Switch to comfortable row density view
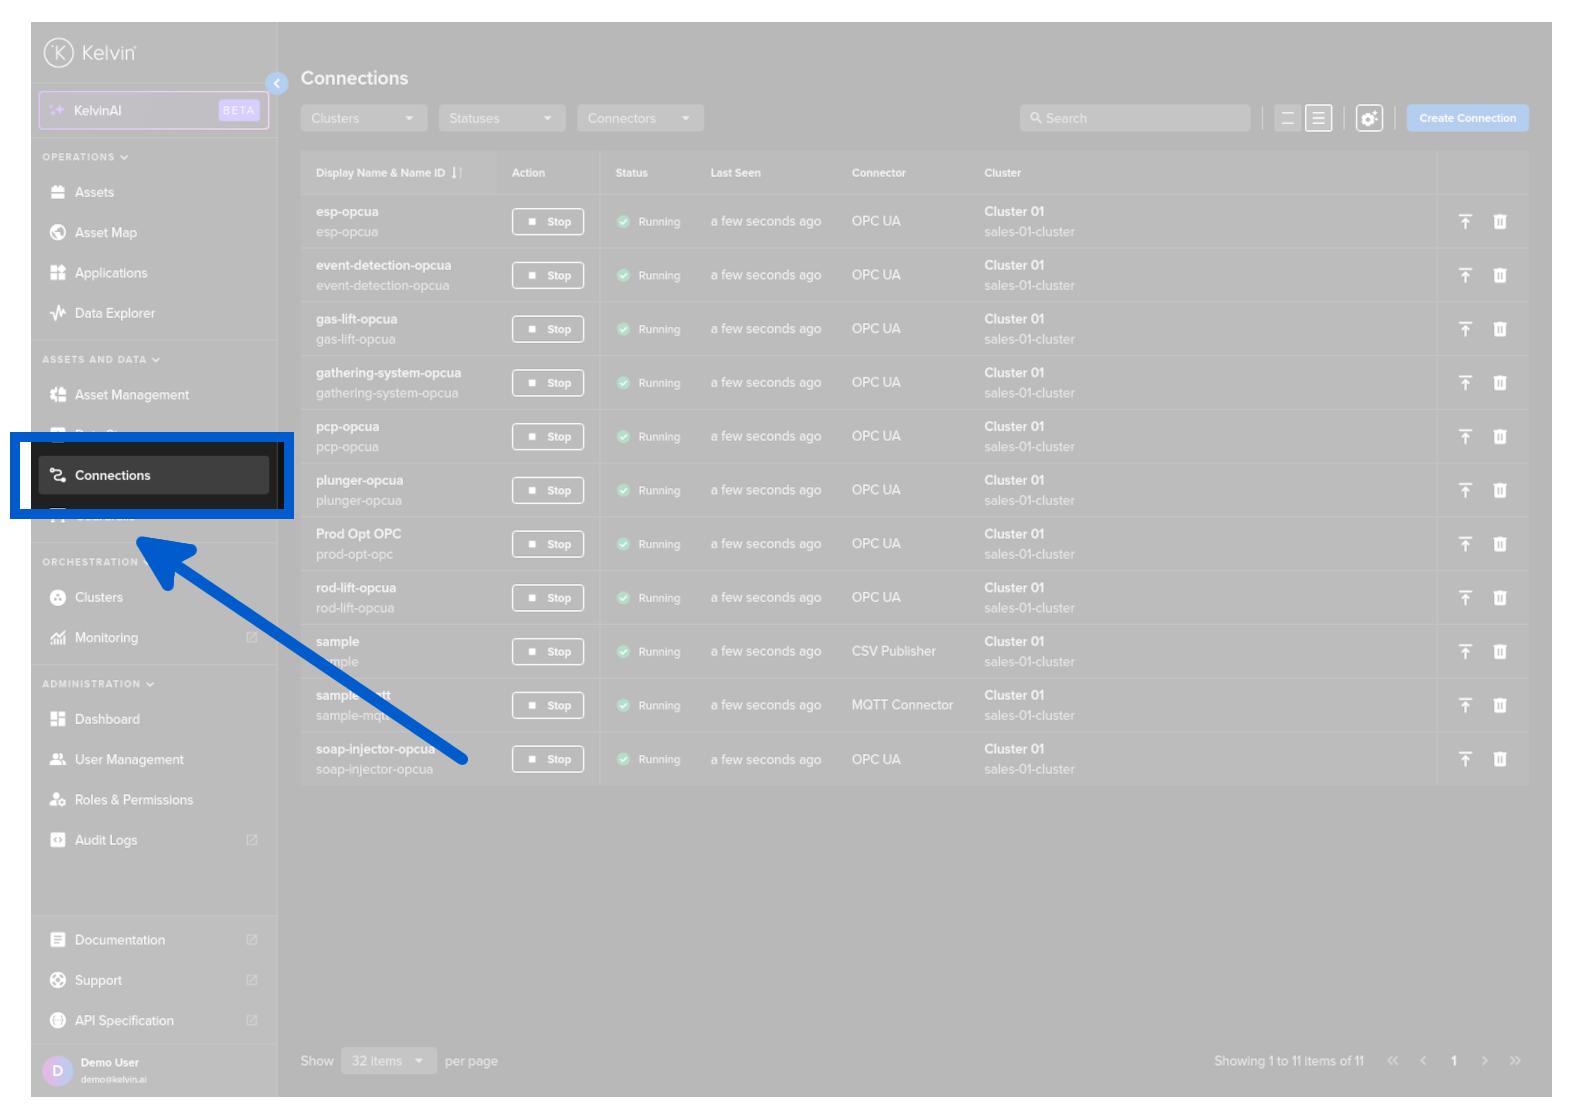The width and height of the screenshot is (1584, 1120). point(1319,118)
